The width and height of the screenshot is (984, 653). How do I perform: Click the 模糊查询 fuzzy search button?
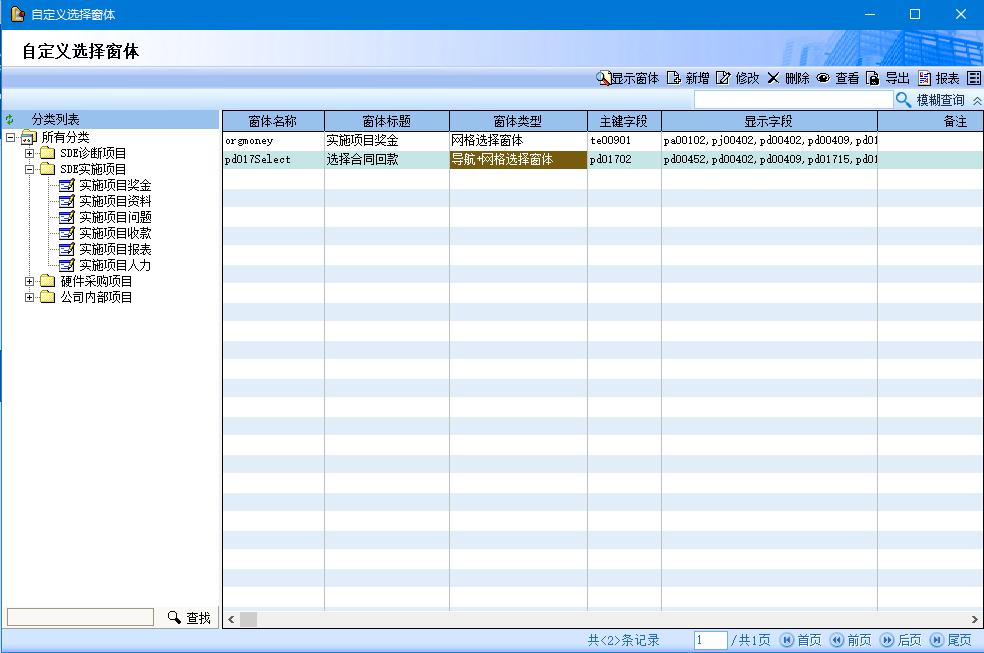tap(930, 100)
